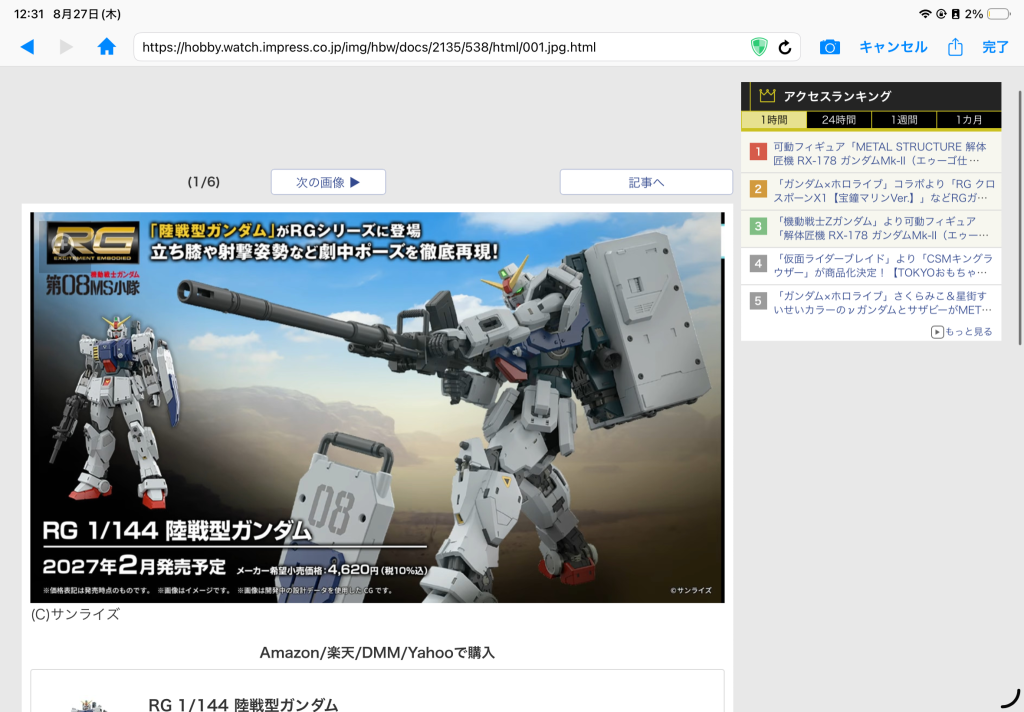This screenshot has width=1024, height=712.
Task: Tap もっと見る for more rankings
Action: [962, 332]
